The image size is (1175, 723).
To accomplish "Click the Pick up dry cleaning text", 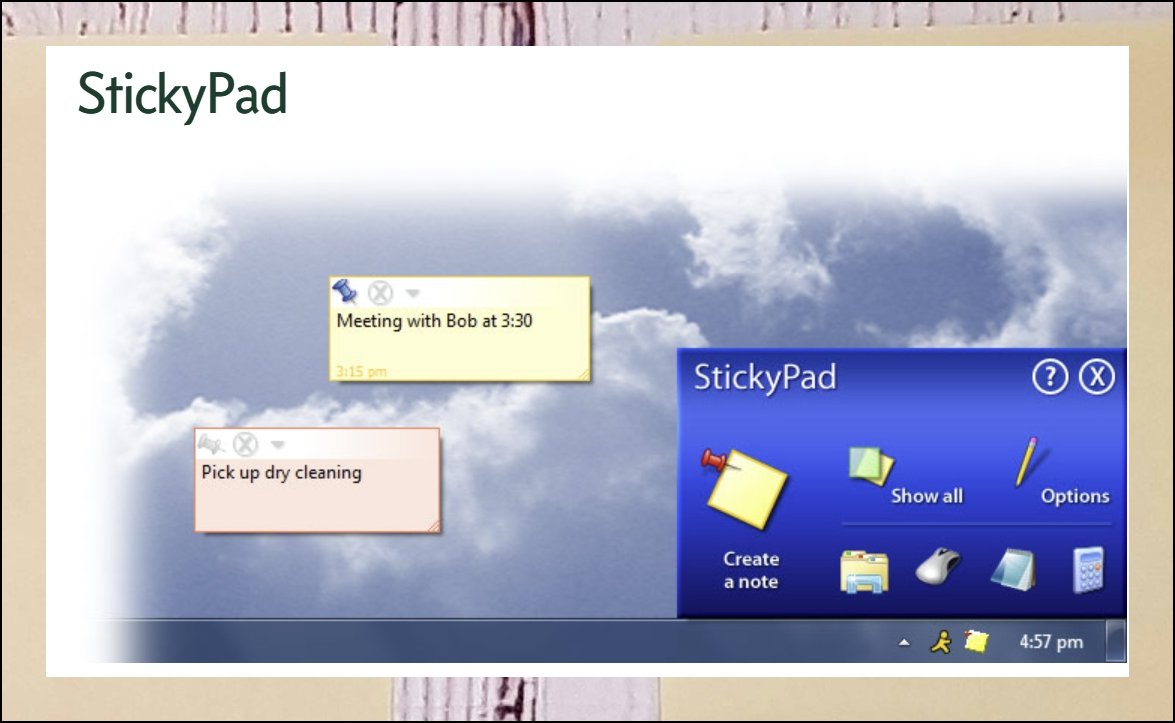I will tap(281, 473).
